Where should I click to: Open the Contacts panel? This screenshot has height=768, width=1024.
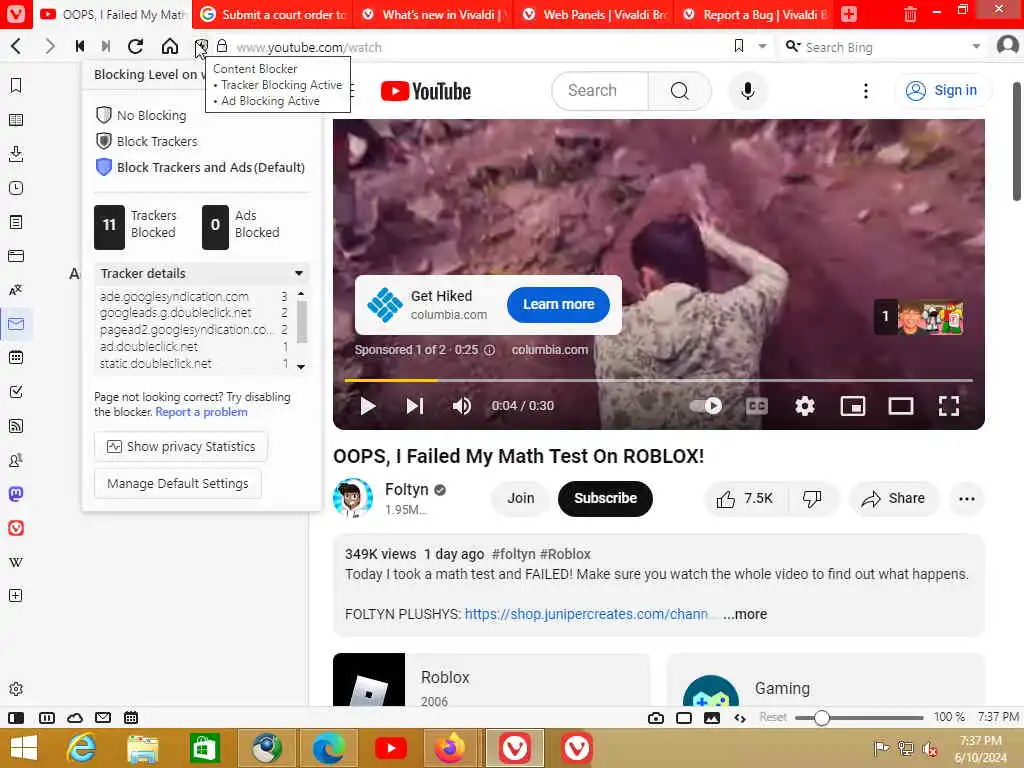click(16, 460)
